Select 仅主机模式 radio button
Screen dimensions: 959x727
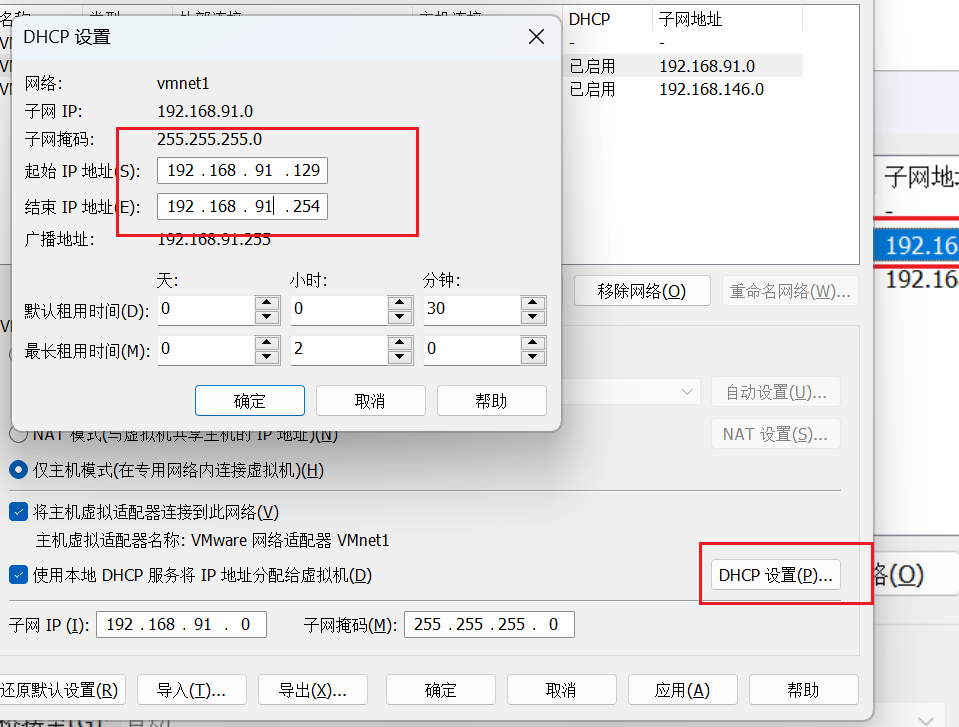click(x=18, y=469)
